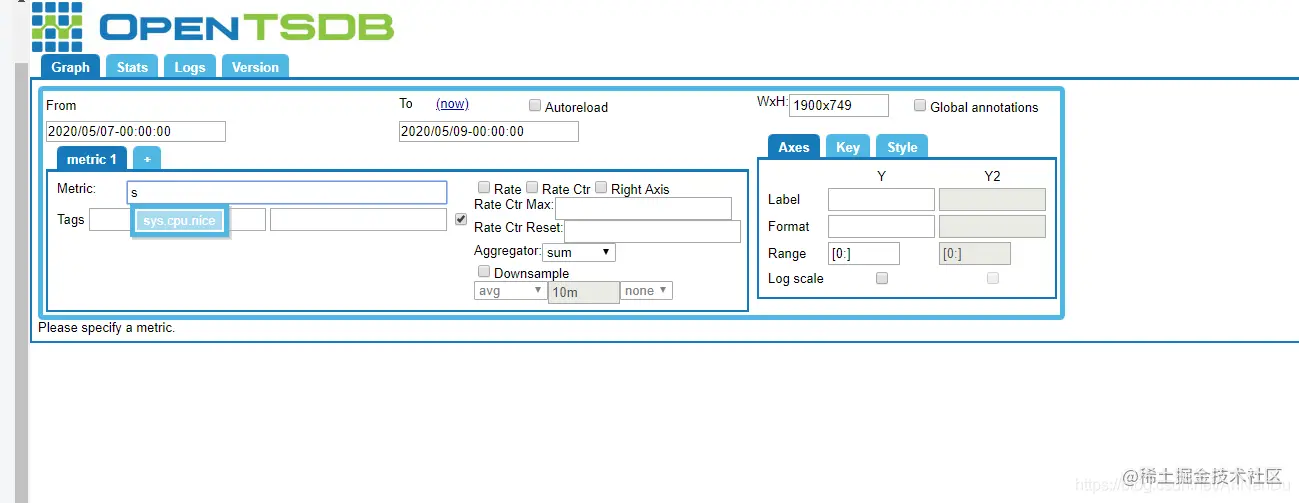Click the From date input field

tap(136, 131)
